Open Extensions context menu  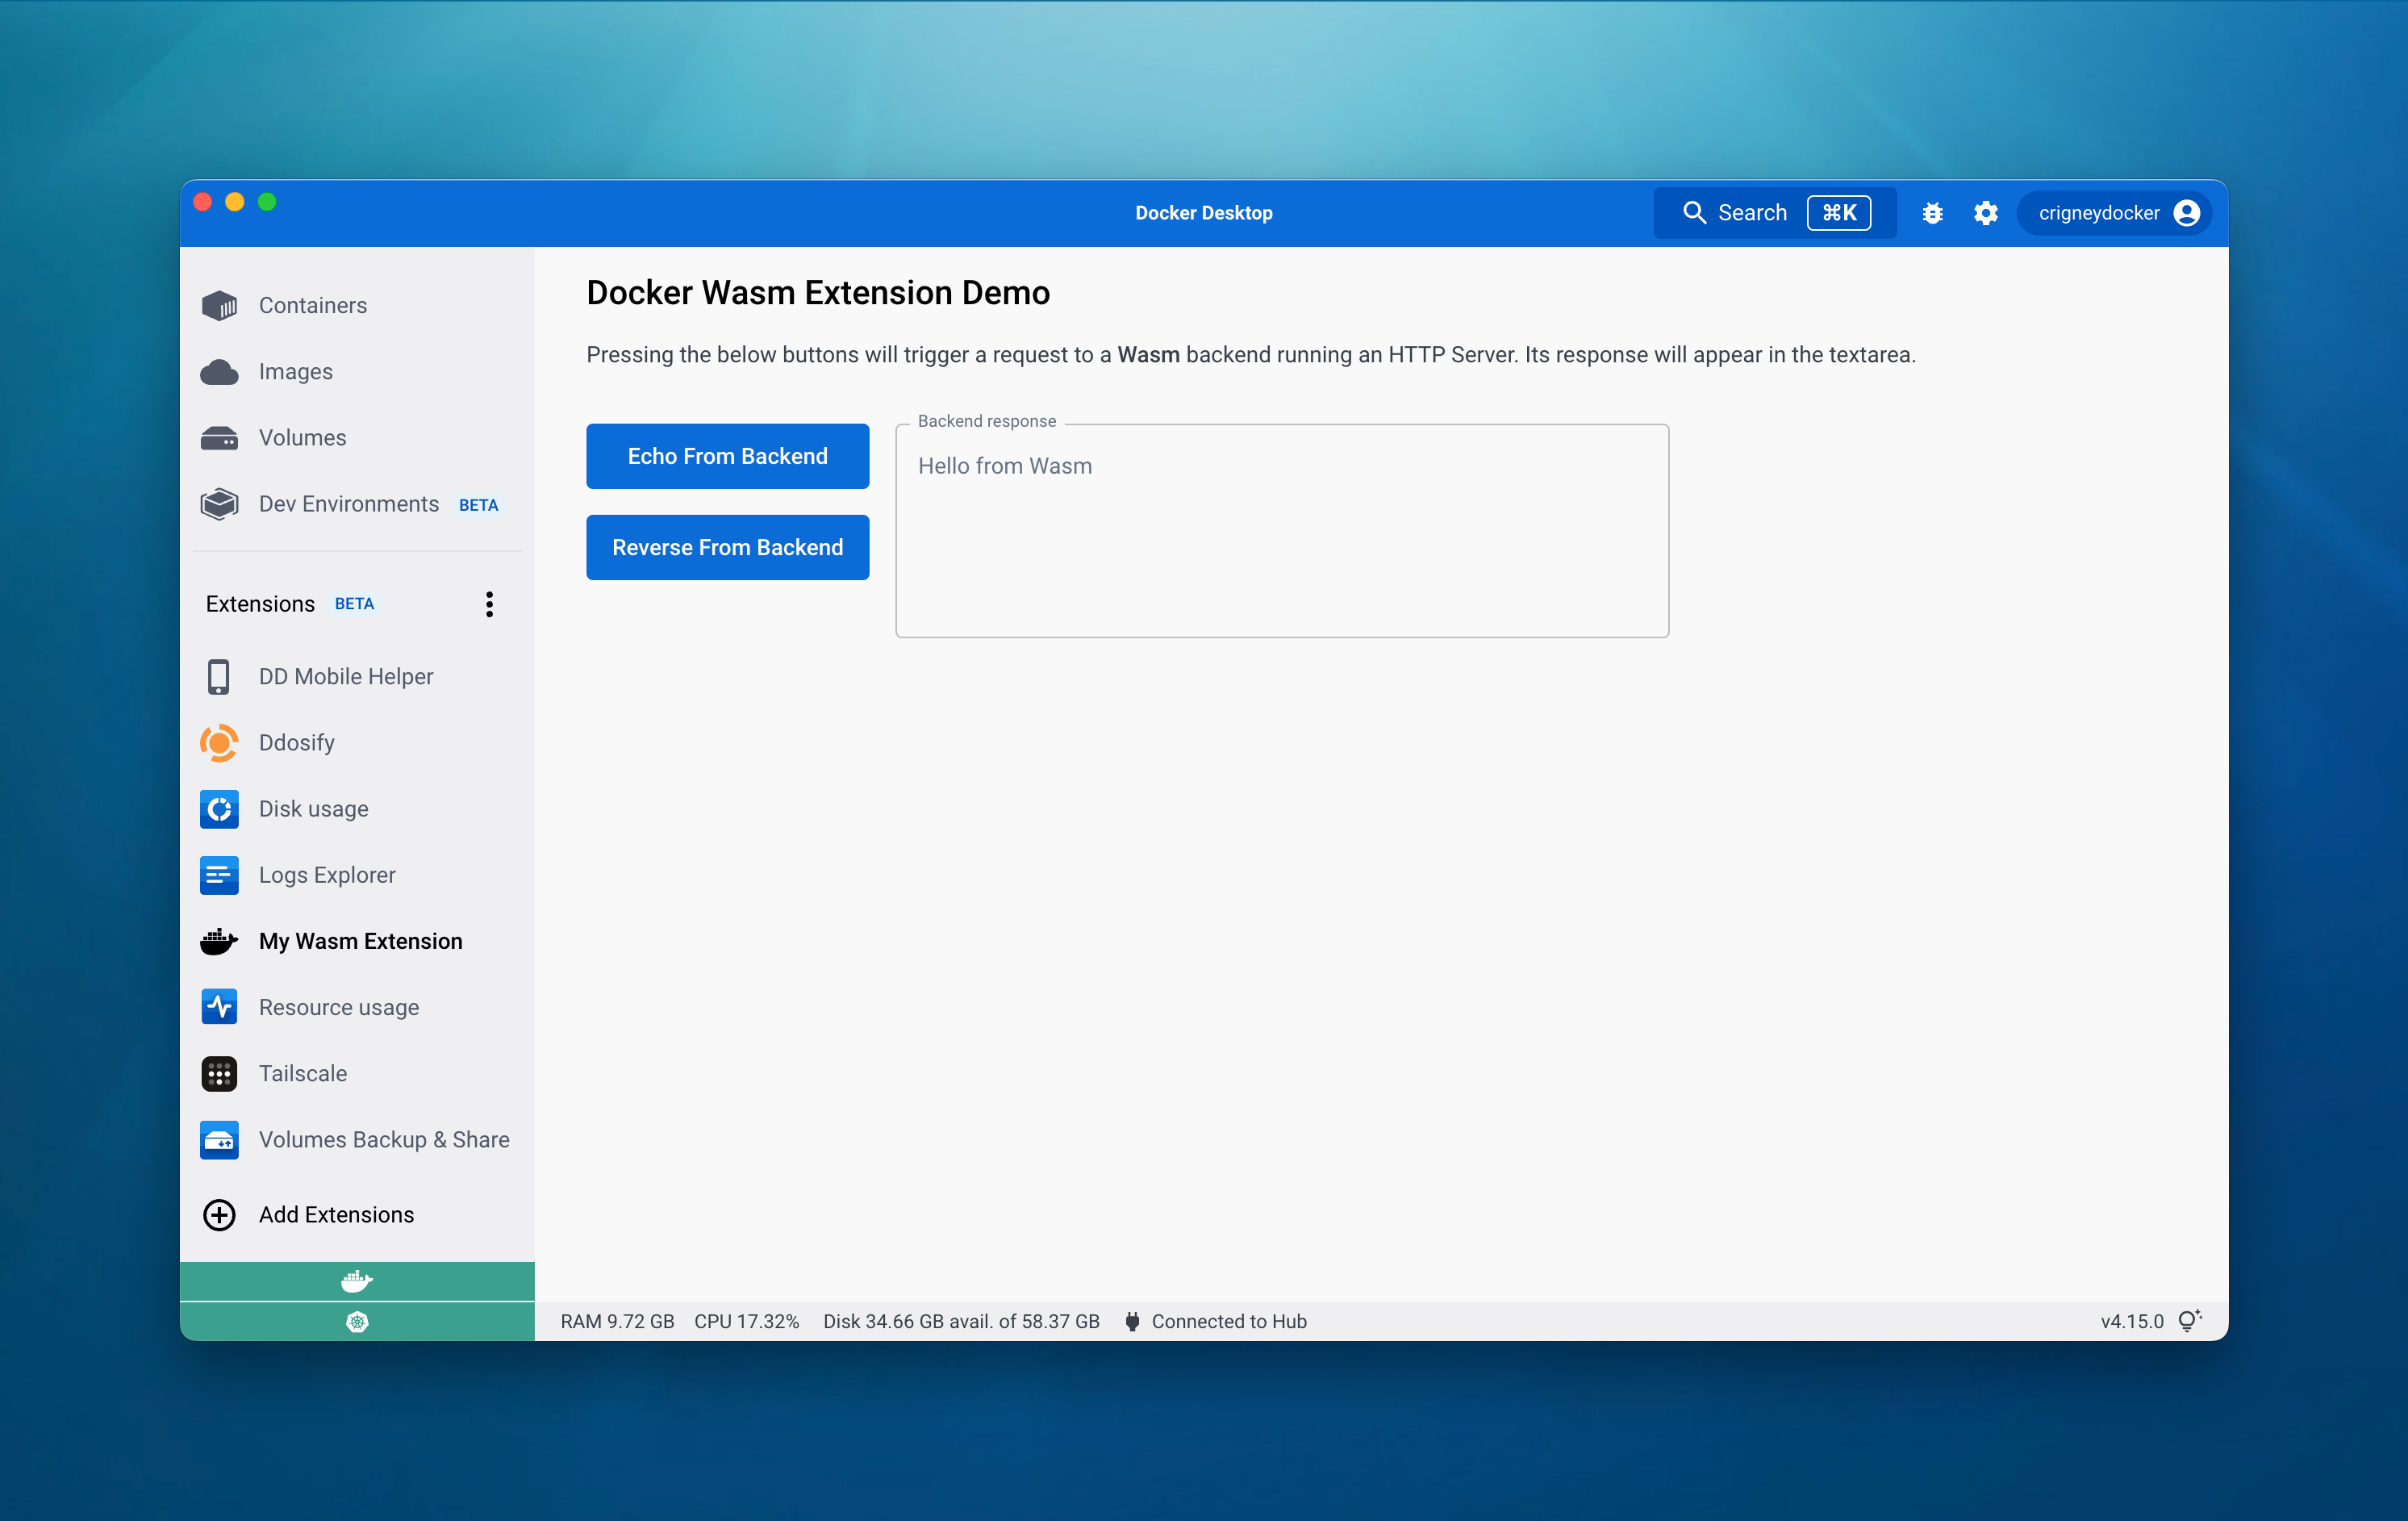(x=489, y=603)
